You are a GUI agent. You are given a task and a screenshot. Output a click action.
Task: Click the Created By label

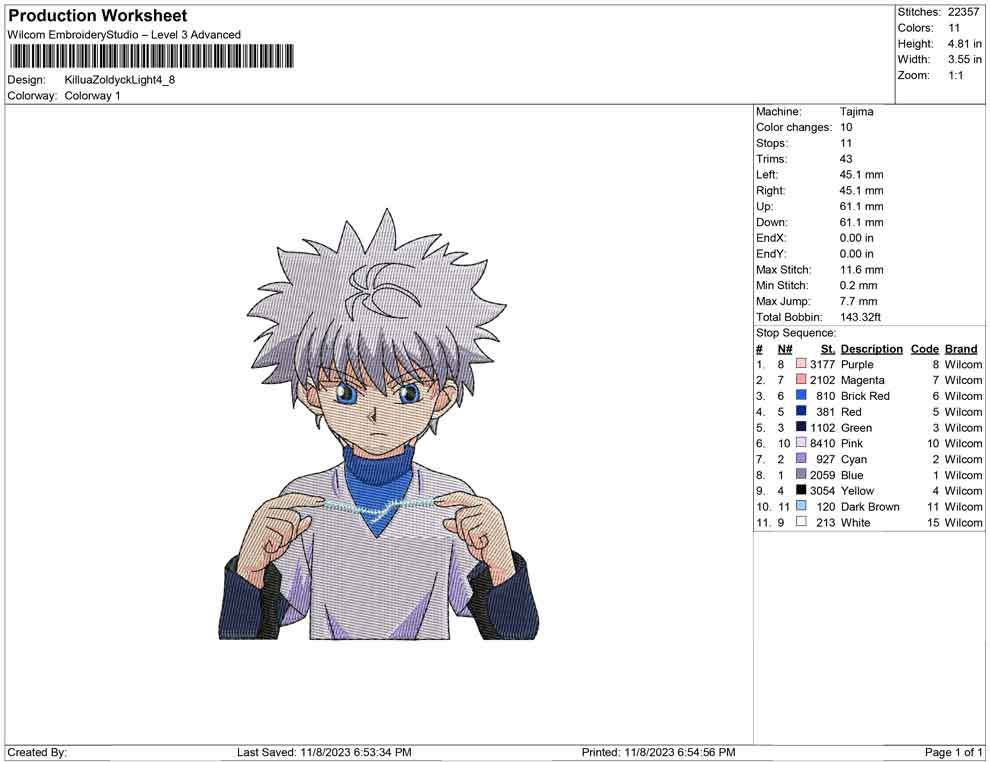pyautogui.click(x=37, y=752)
